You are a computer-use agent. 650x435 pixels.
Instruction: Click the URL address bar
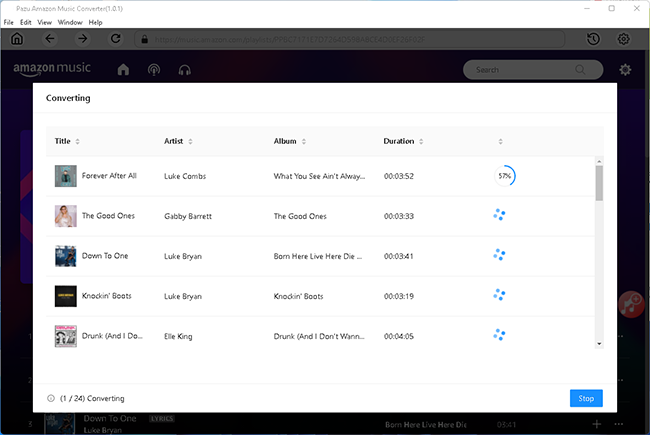click(x=349, y=39)
